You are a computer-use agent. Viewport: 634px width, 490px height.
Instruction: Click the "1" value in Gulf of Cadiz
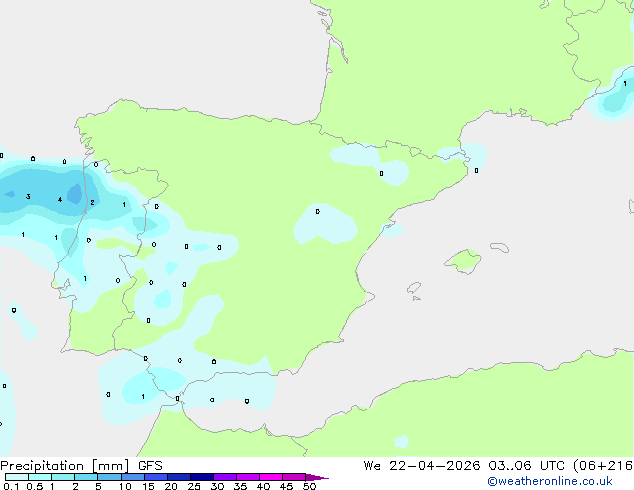pos(143,397)
